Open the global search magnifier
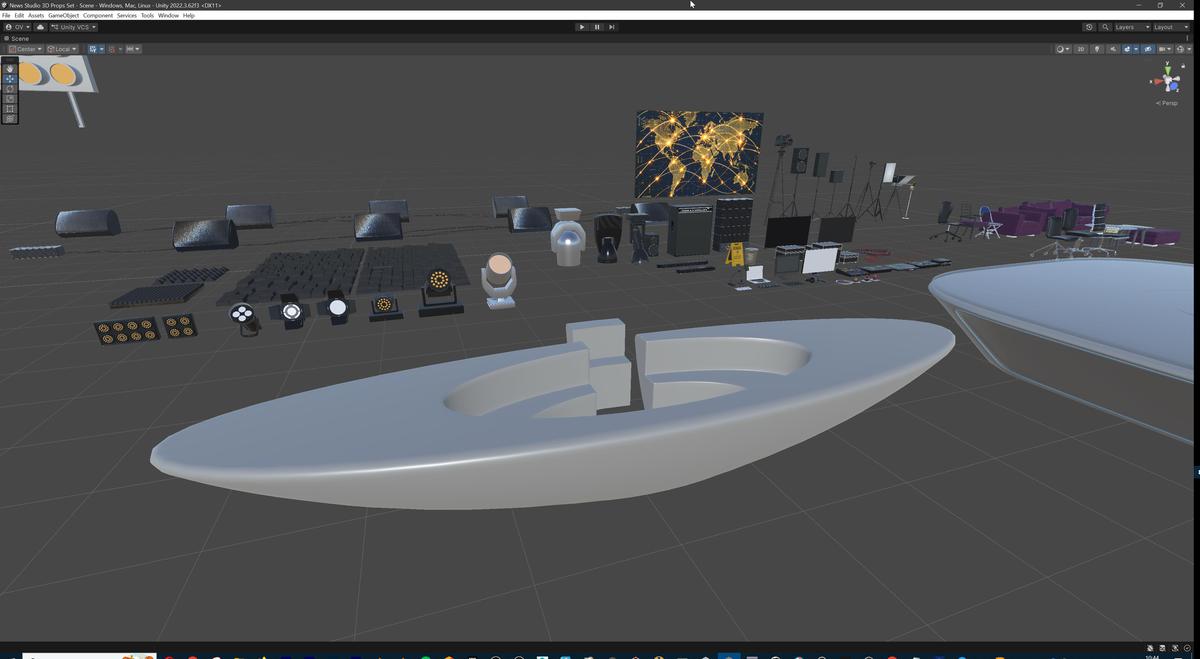The width and height of the screenshot is (1200, 659). [x=1105, y=27]
